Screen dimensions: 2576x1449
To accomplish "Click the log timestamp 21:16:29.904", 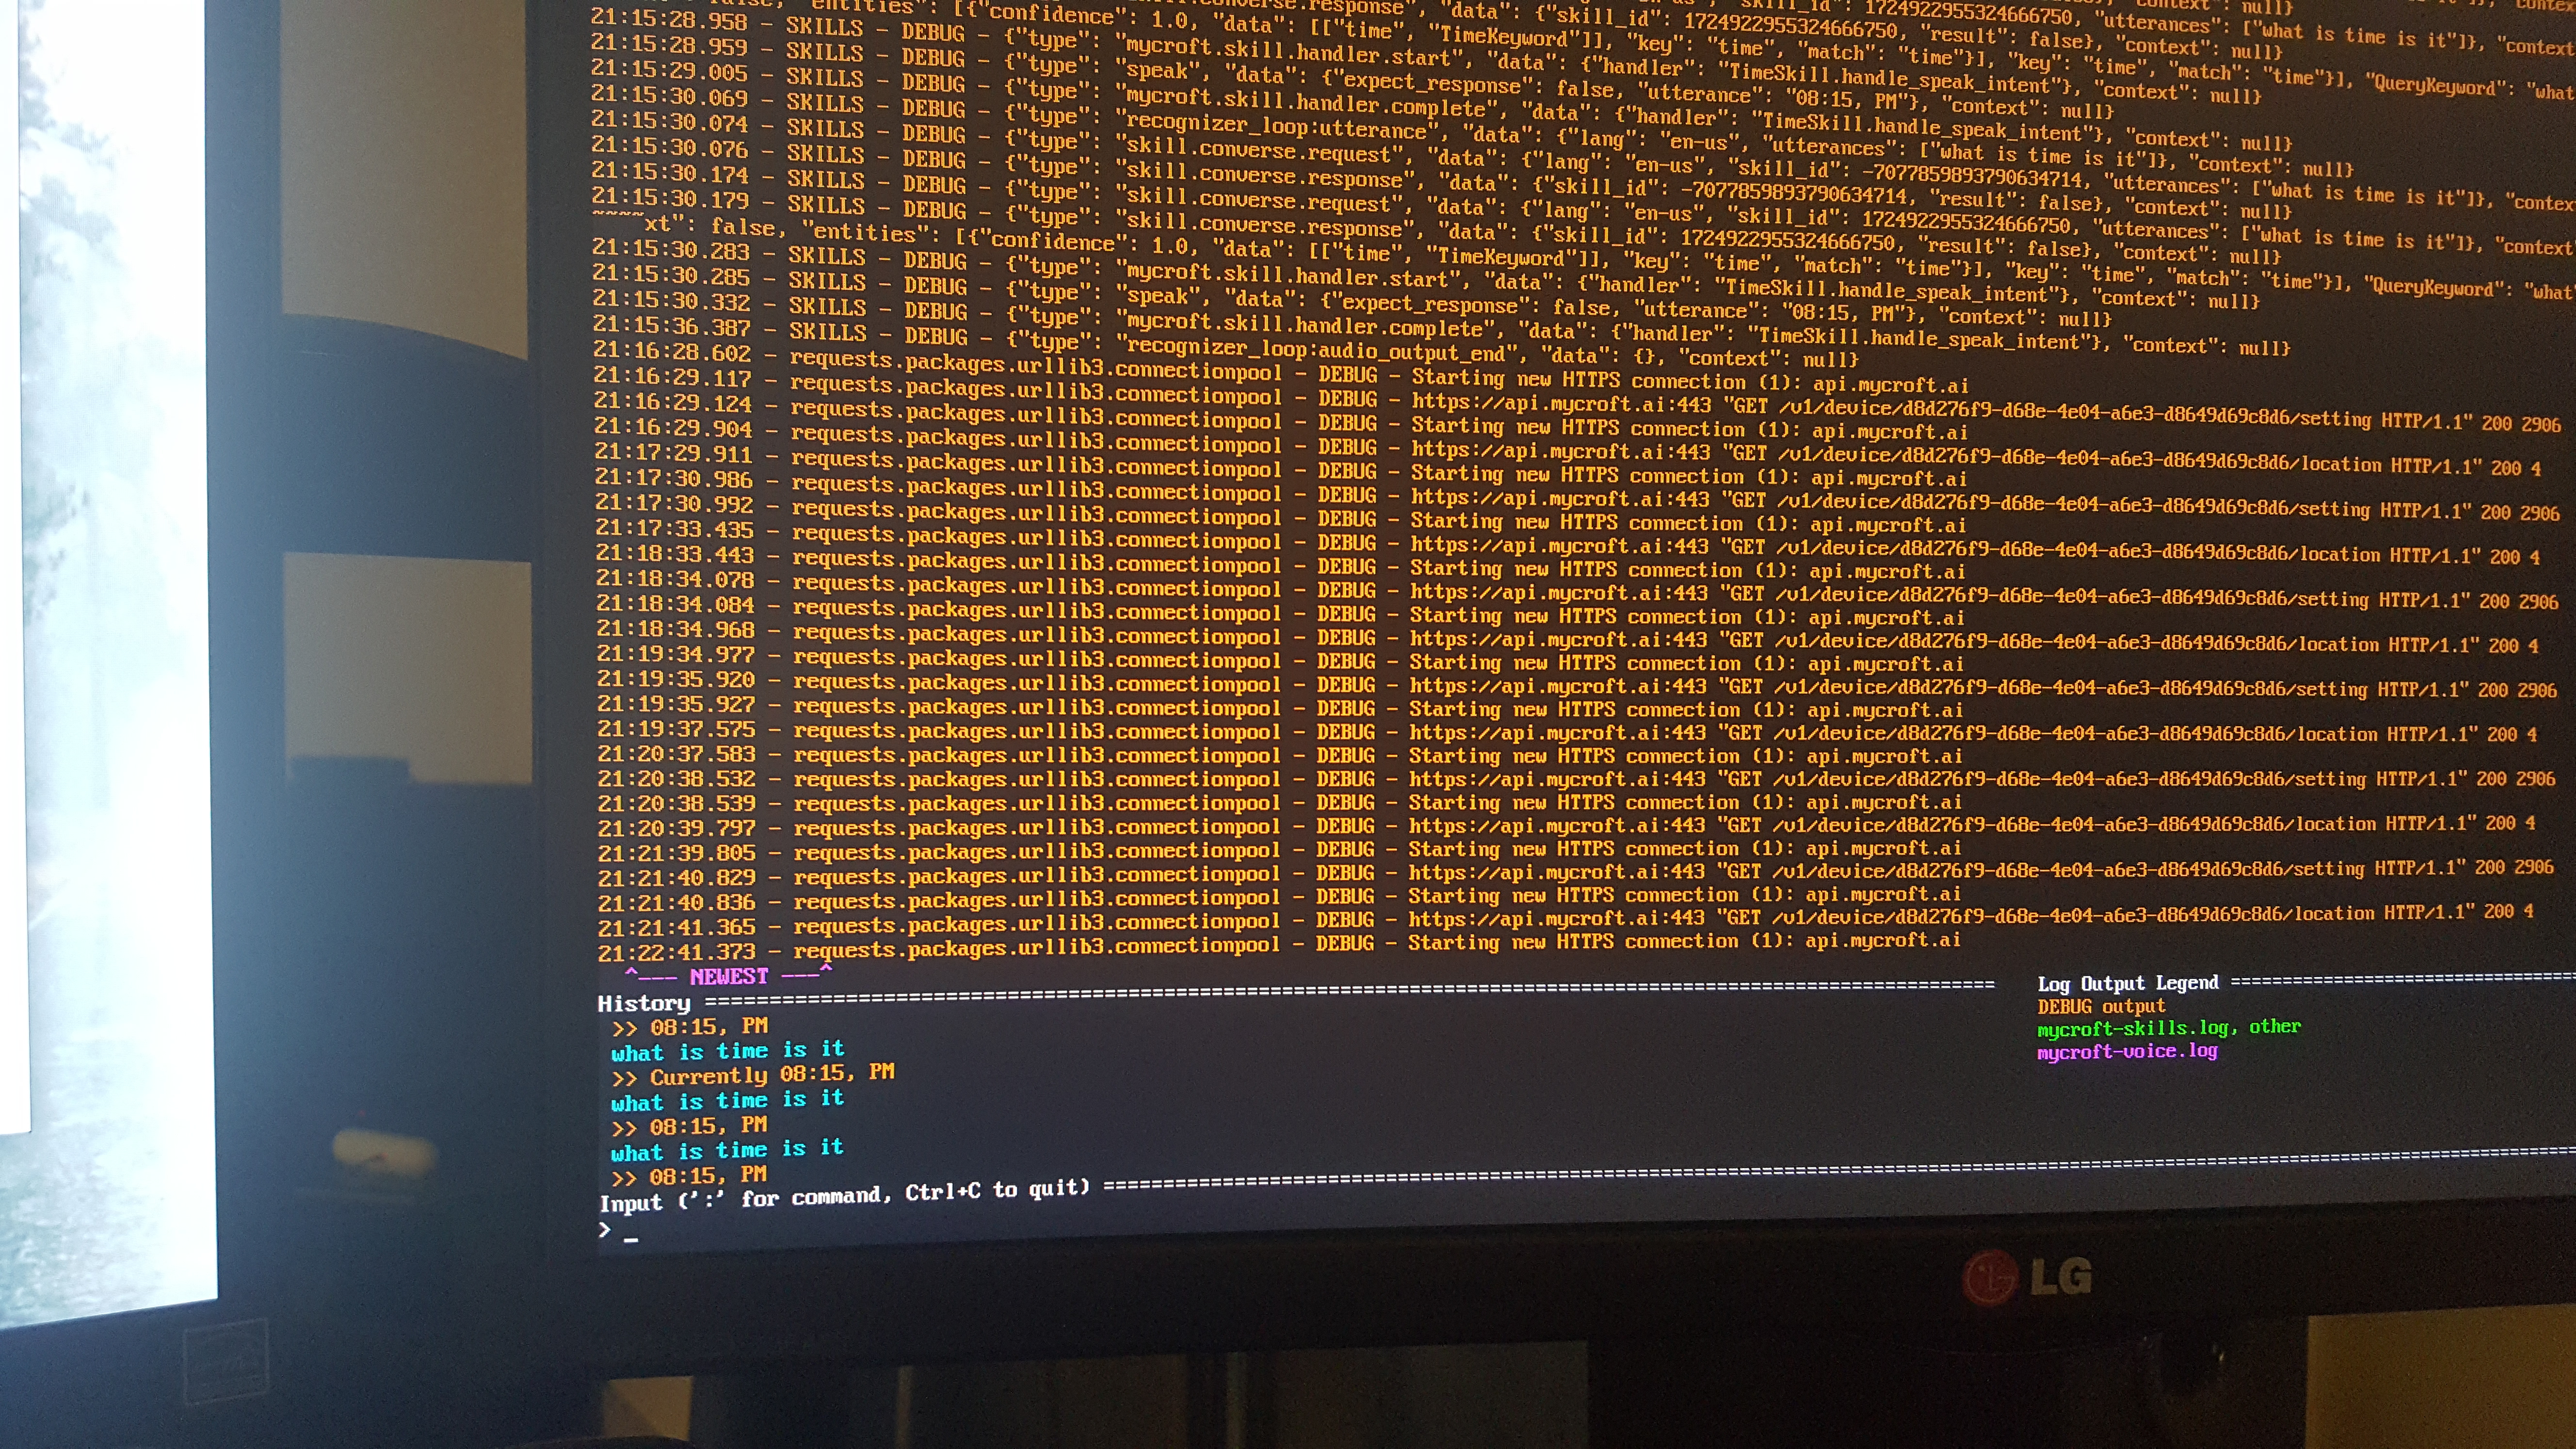I will point(673,427).
